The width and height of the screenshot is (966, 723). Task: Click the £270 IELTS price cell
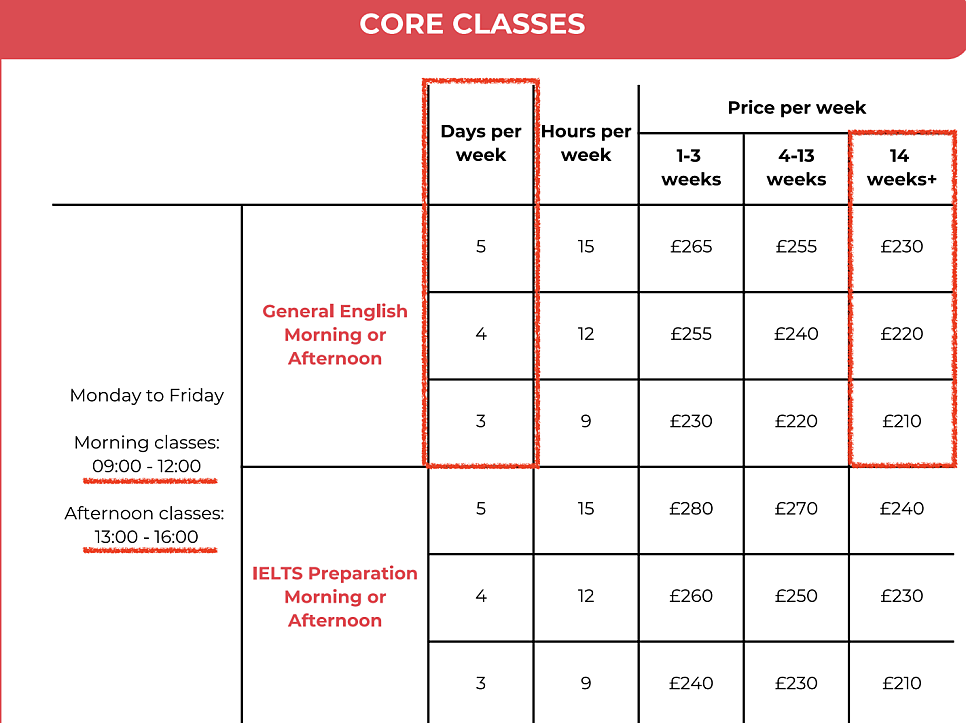796,509
